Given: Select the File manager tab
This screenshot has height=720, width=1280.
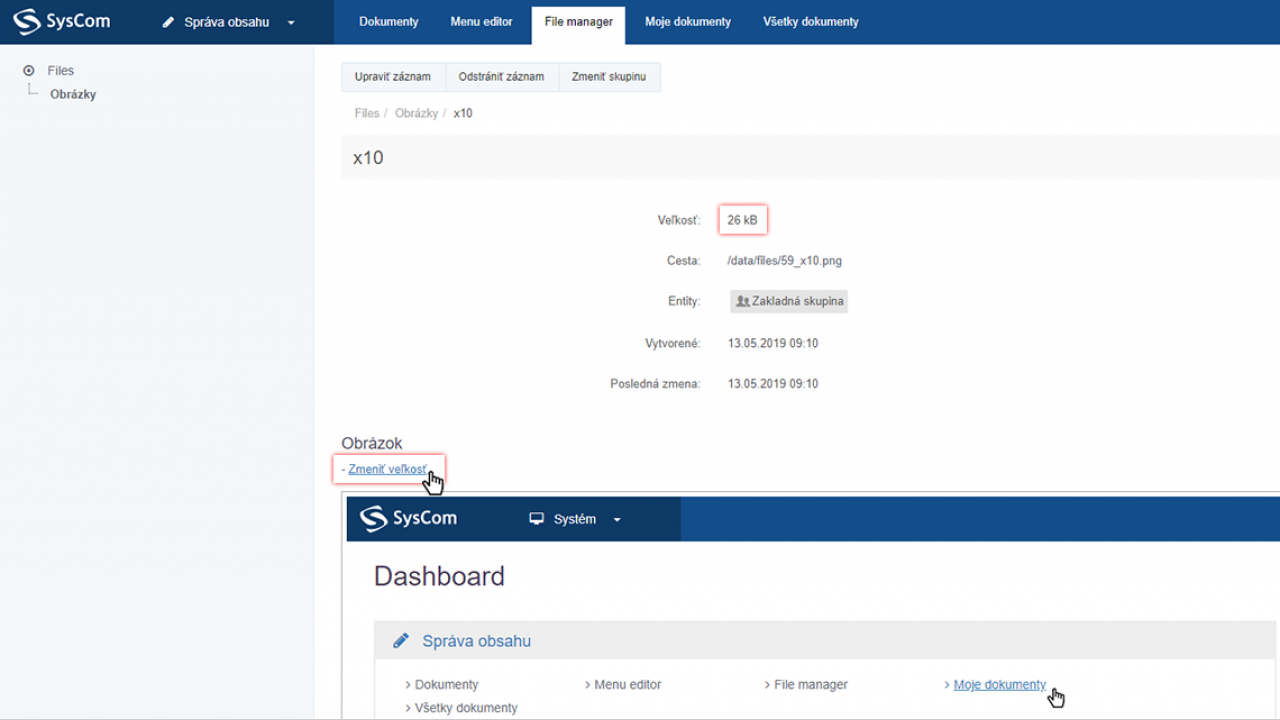Looking at the screenshot, I should [x=578, y=21].
